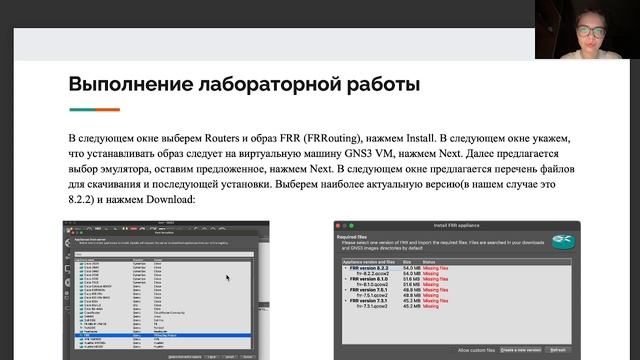
Task: Click the Install FRR appliance title bar text
Action: tap(456, 226)
